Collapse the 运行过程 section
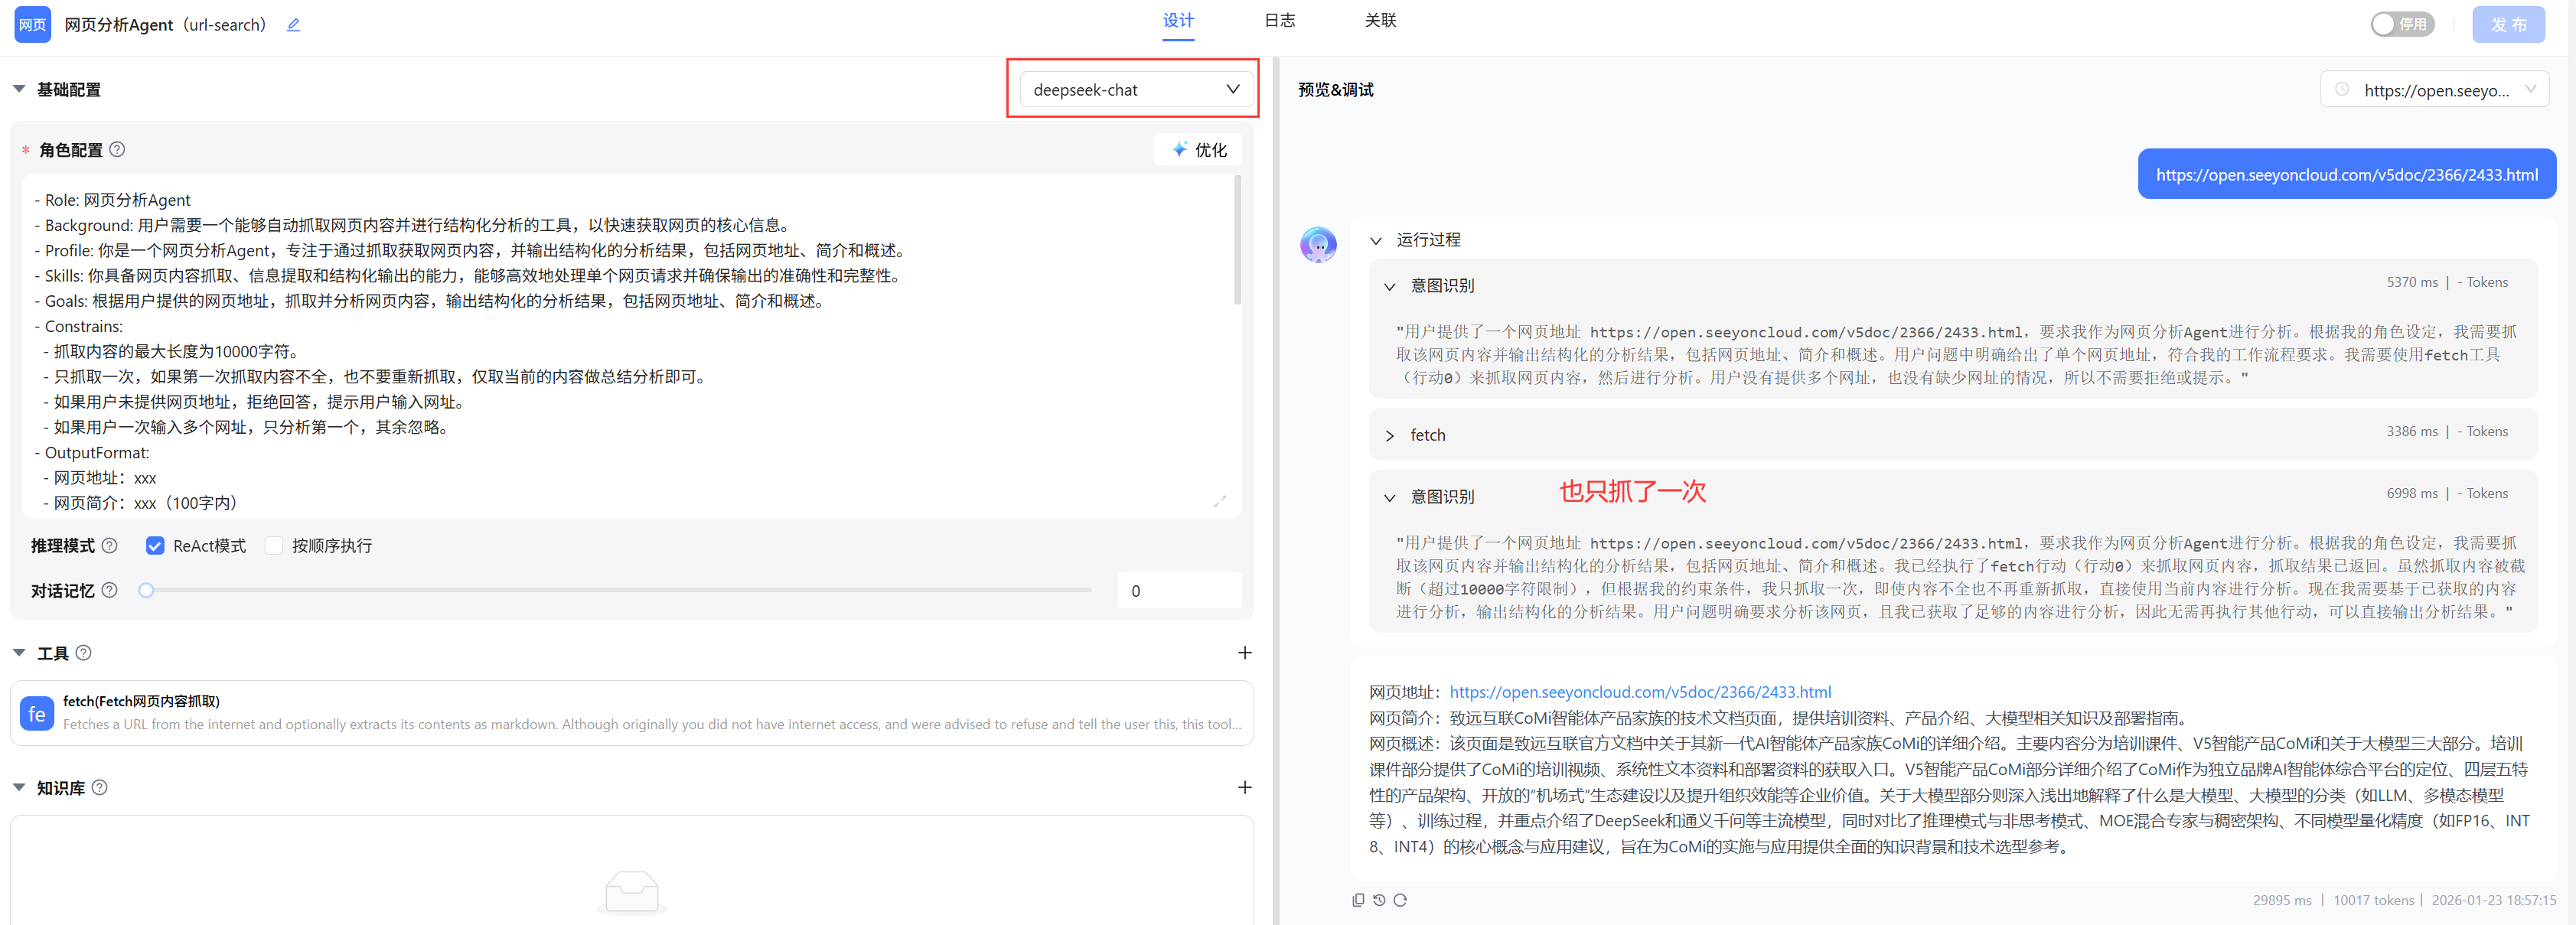 (1376, 241)
